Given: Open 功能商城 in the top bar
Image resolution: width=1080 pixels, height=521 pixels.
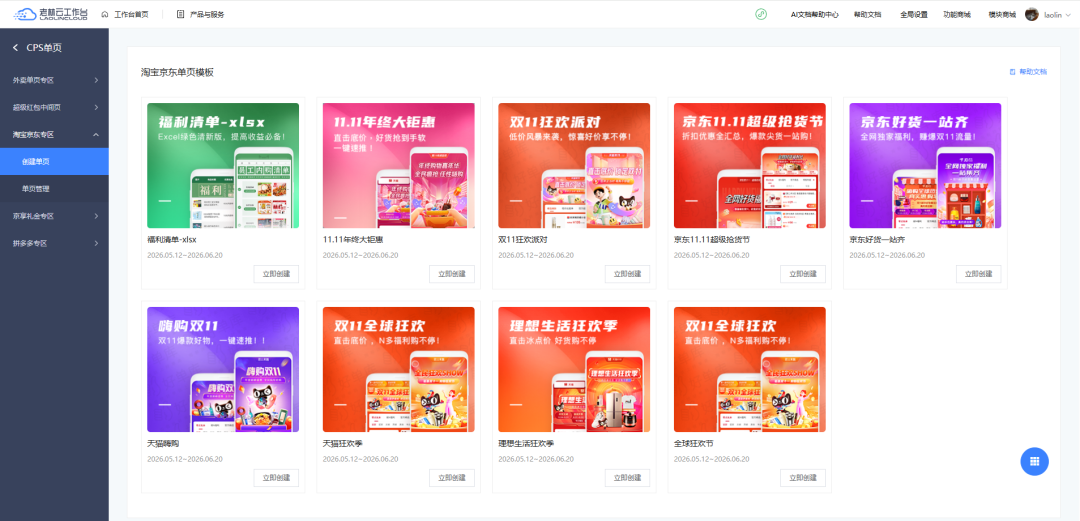Looking at the screenshot, I should (x=957, y=14).
